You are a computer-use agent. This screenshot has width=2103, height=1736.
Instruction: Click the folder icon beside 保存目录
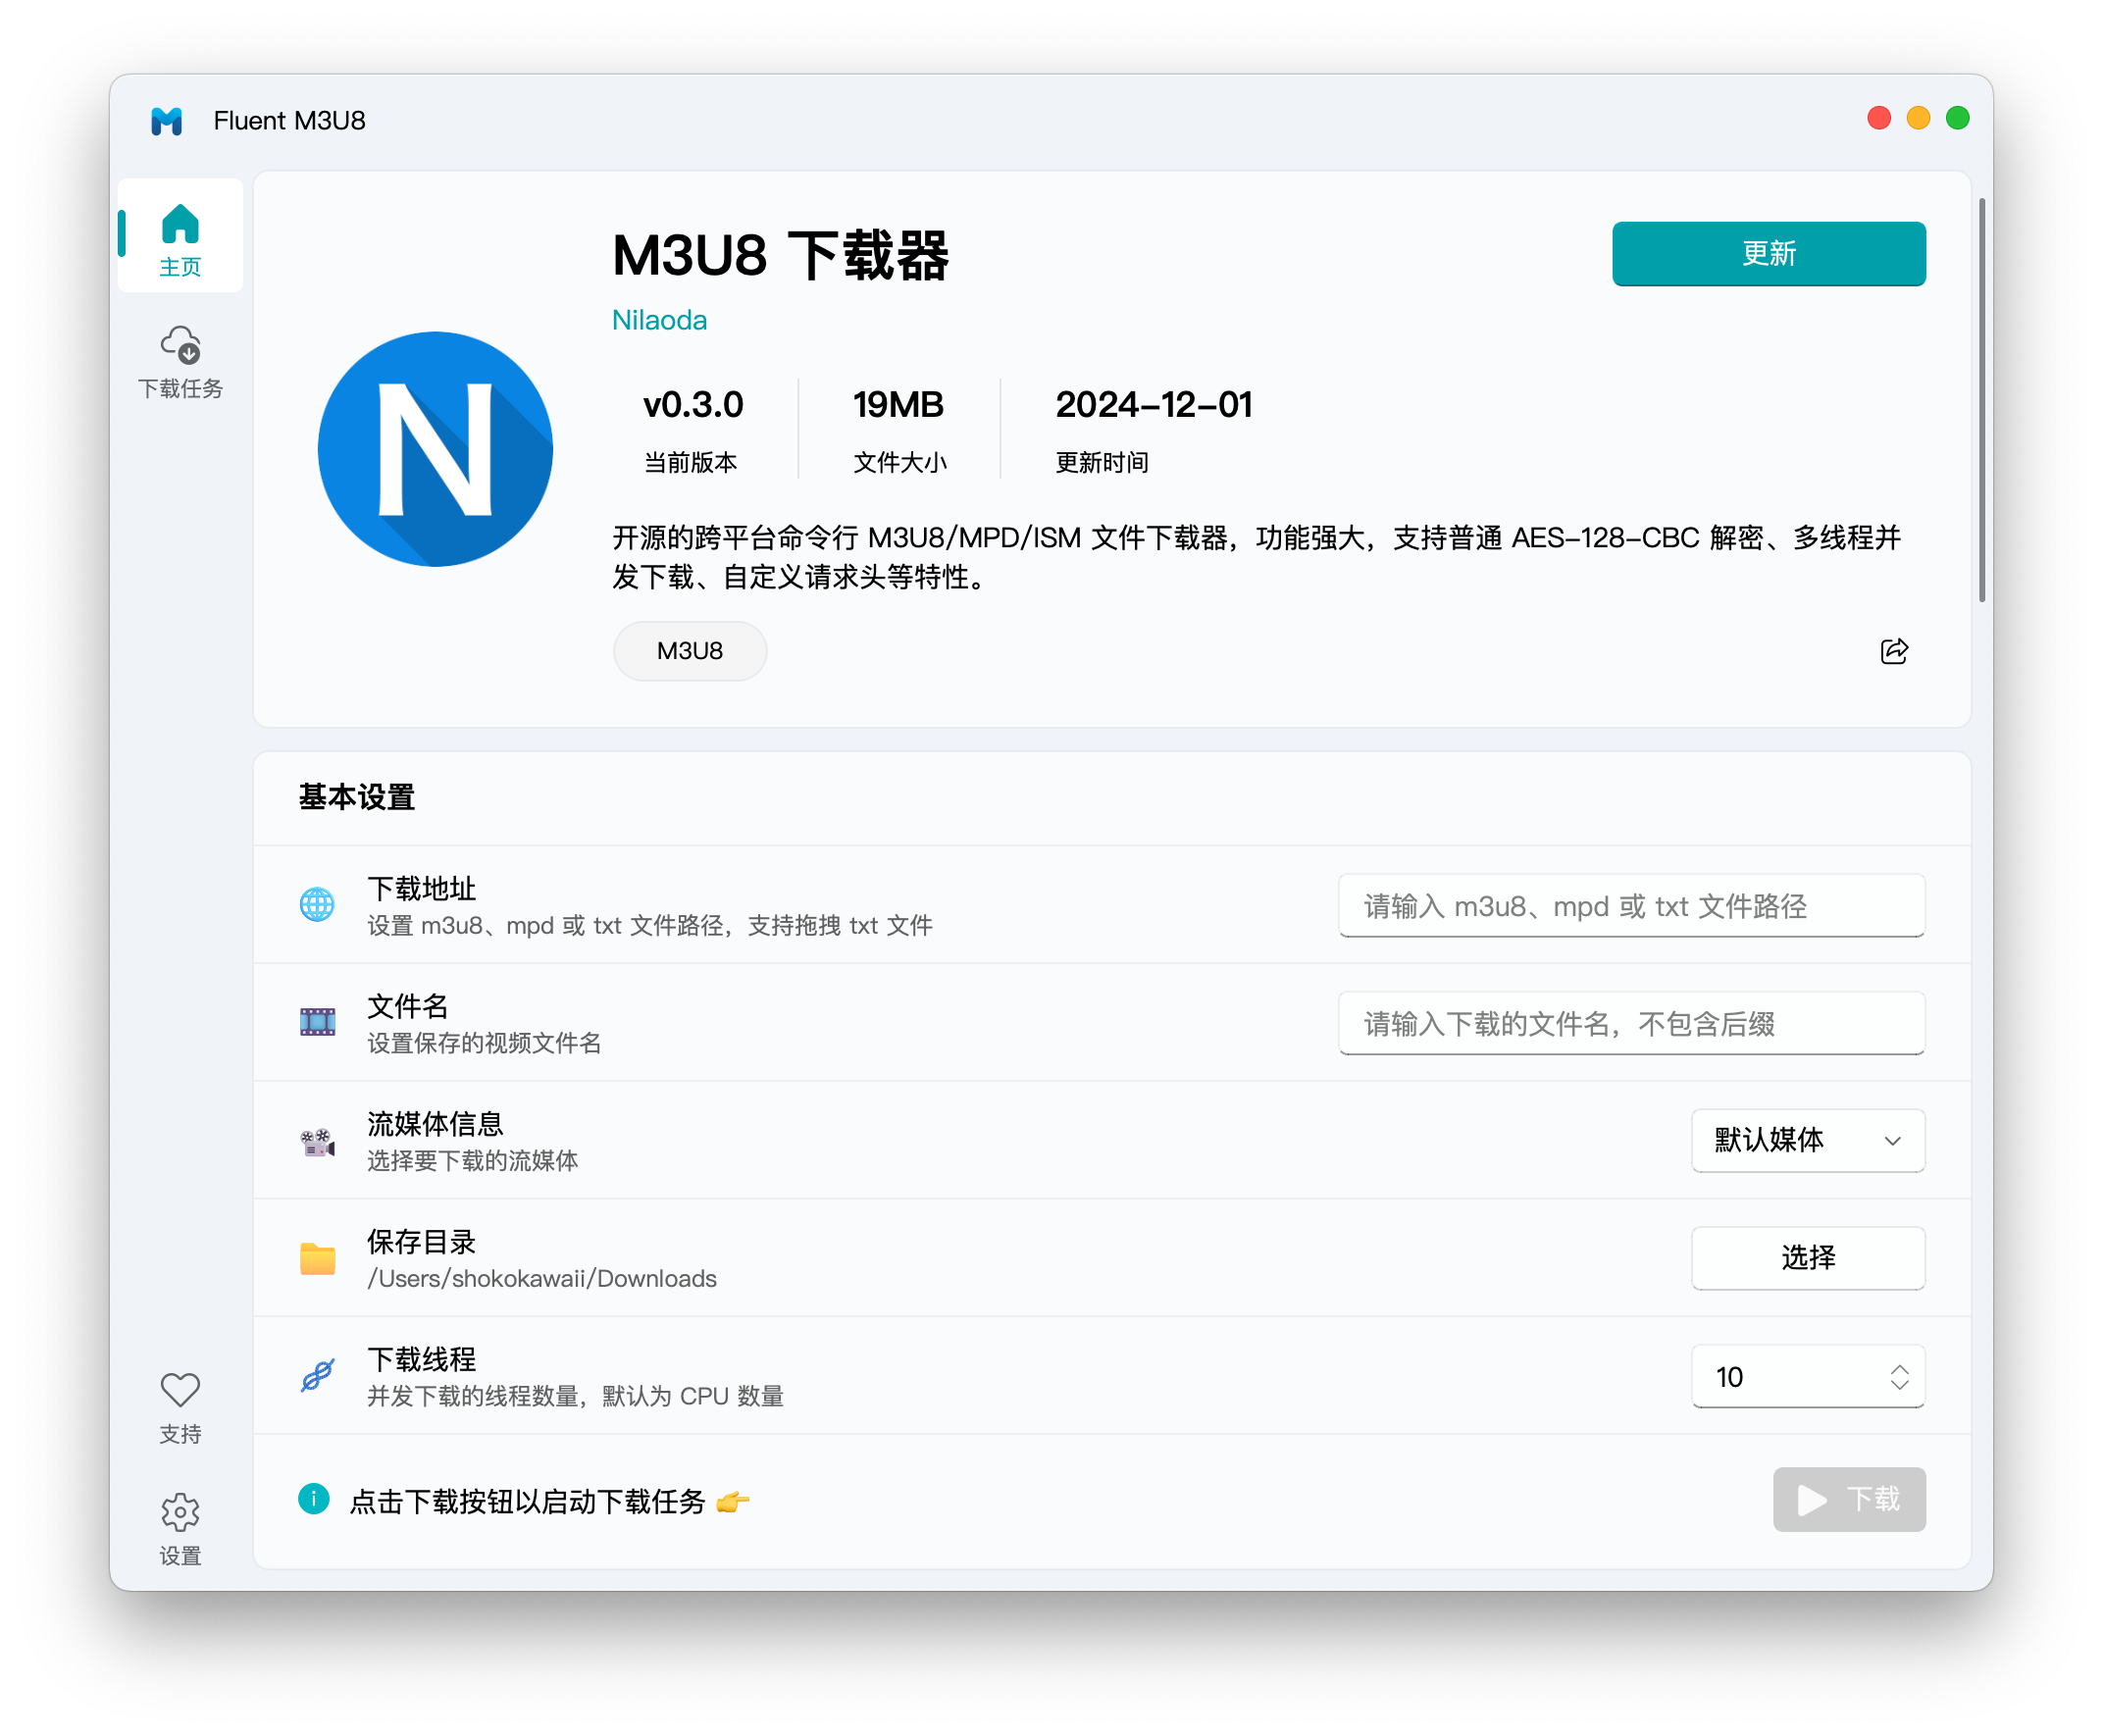pyautogui.click(x=316, y=1258)
